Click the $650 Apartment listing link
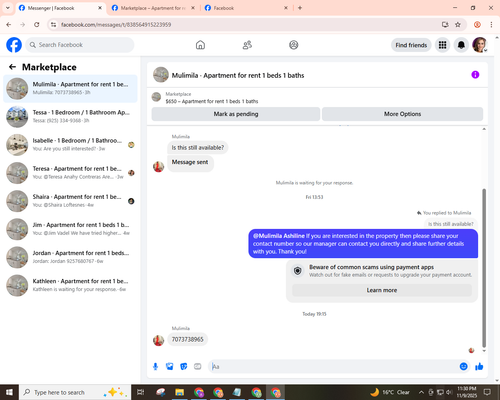 pyautogui.click(x=212, y=101)
